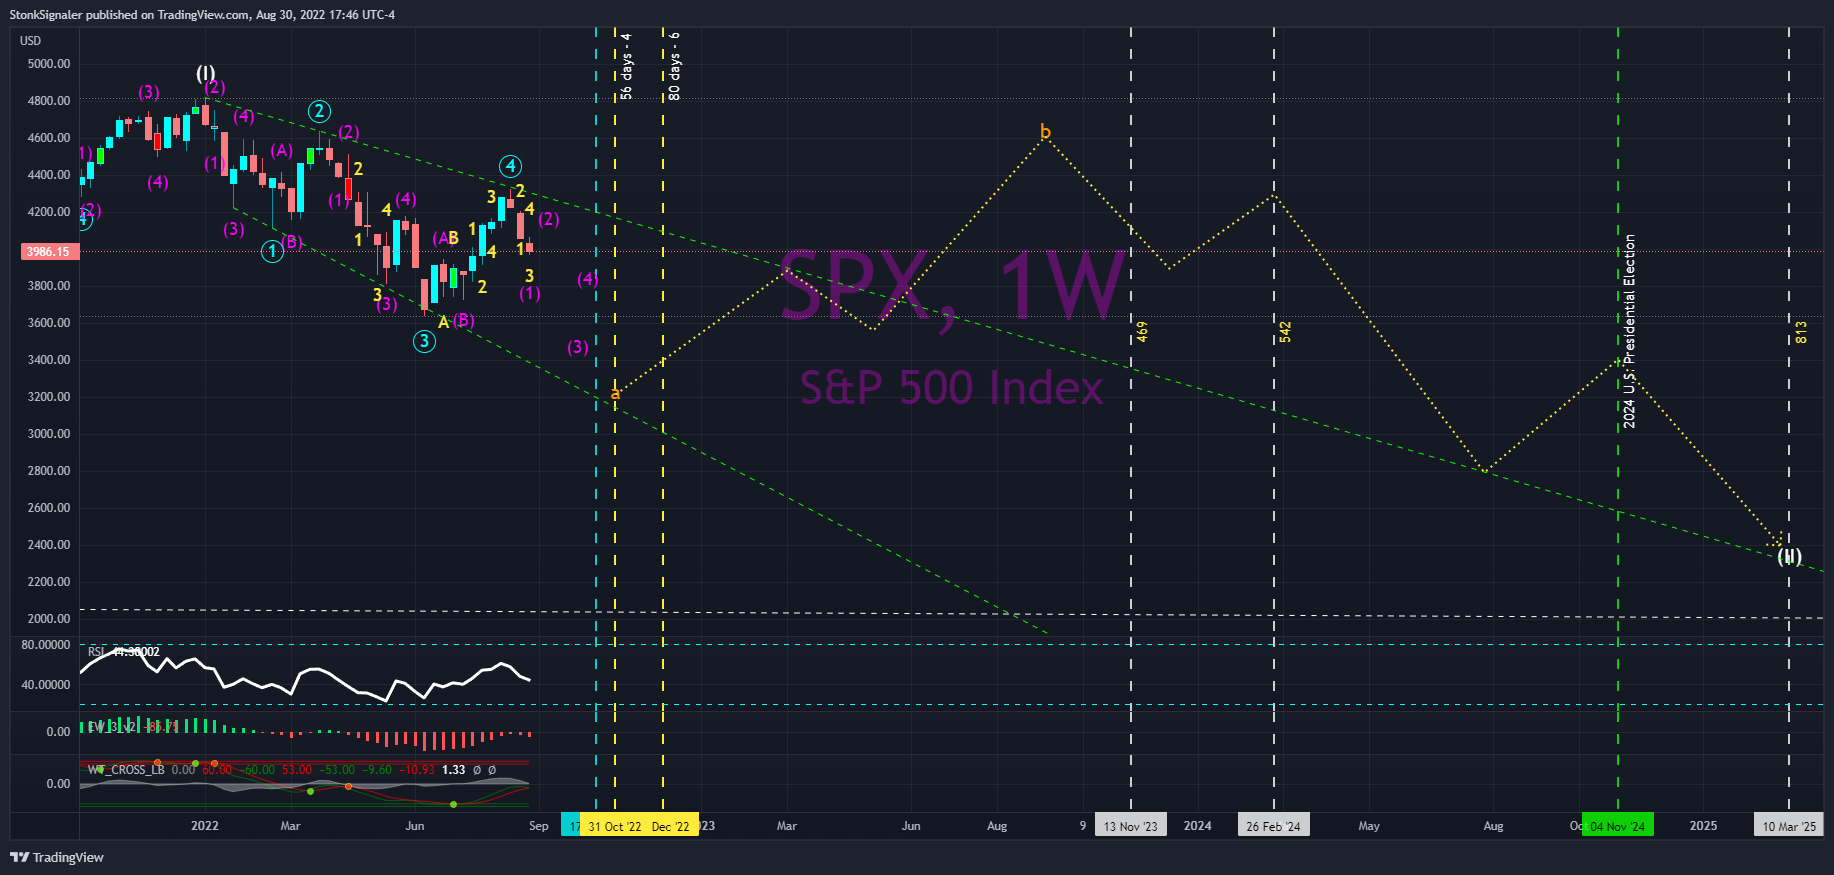Click the 3200.00 price axis label
This screenshot has height=875, width=1834.
pyautogui.click(x=49, y=397)
